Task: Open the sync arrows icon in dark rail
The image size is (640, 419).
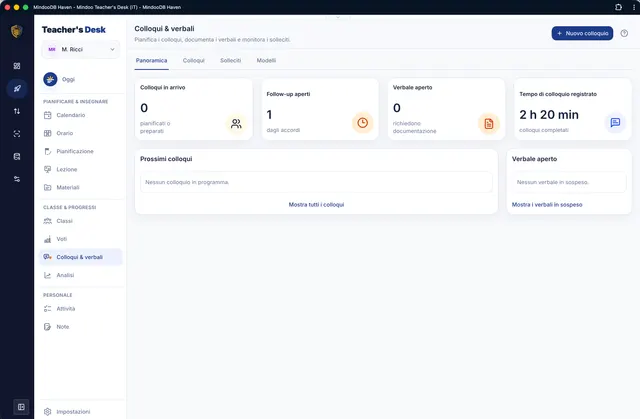Action: (17, 111)
